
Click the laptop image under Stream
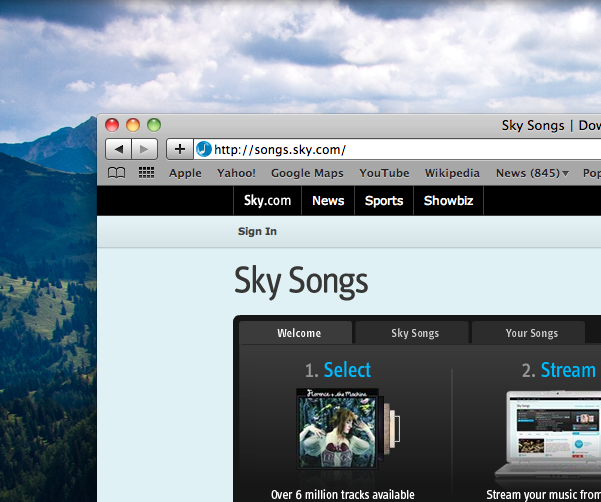(x=548, y=435)
